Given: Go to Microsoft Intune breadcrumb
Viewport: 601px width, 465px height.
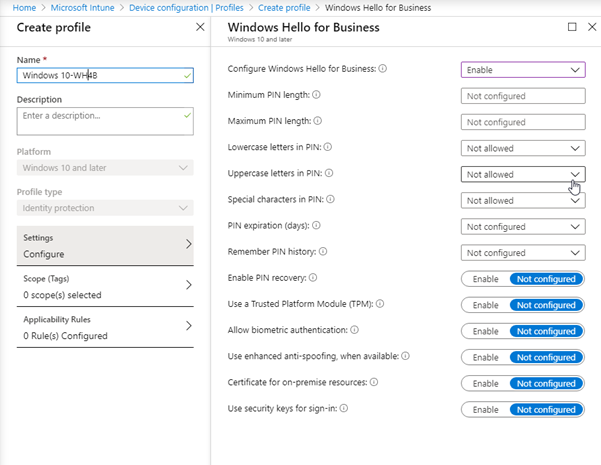Looking at the screenshot, I should [x=82, y=8].
